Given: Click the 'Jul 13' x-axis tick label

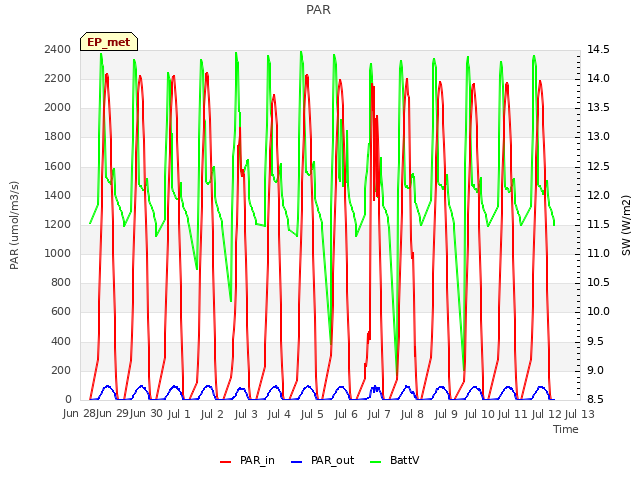Looking at the screenshot, I should tap(579, 414).
